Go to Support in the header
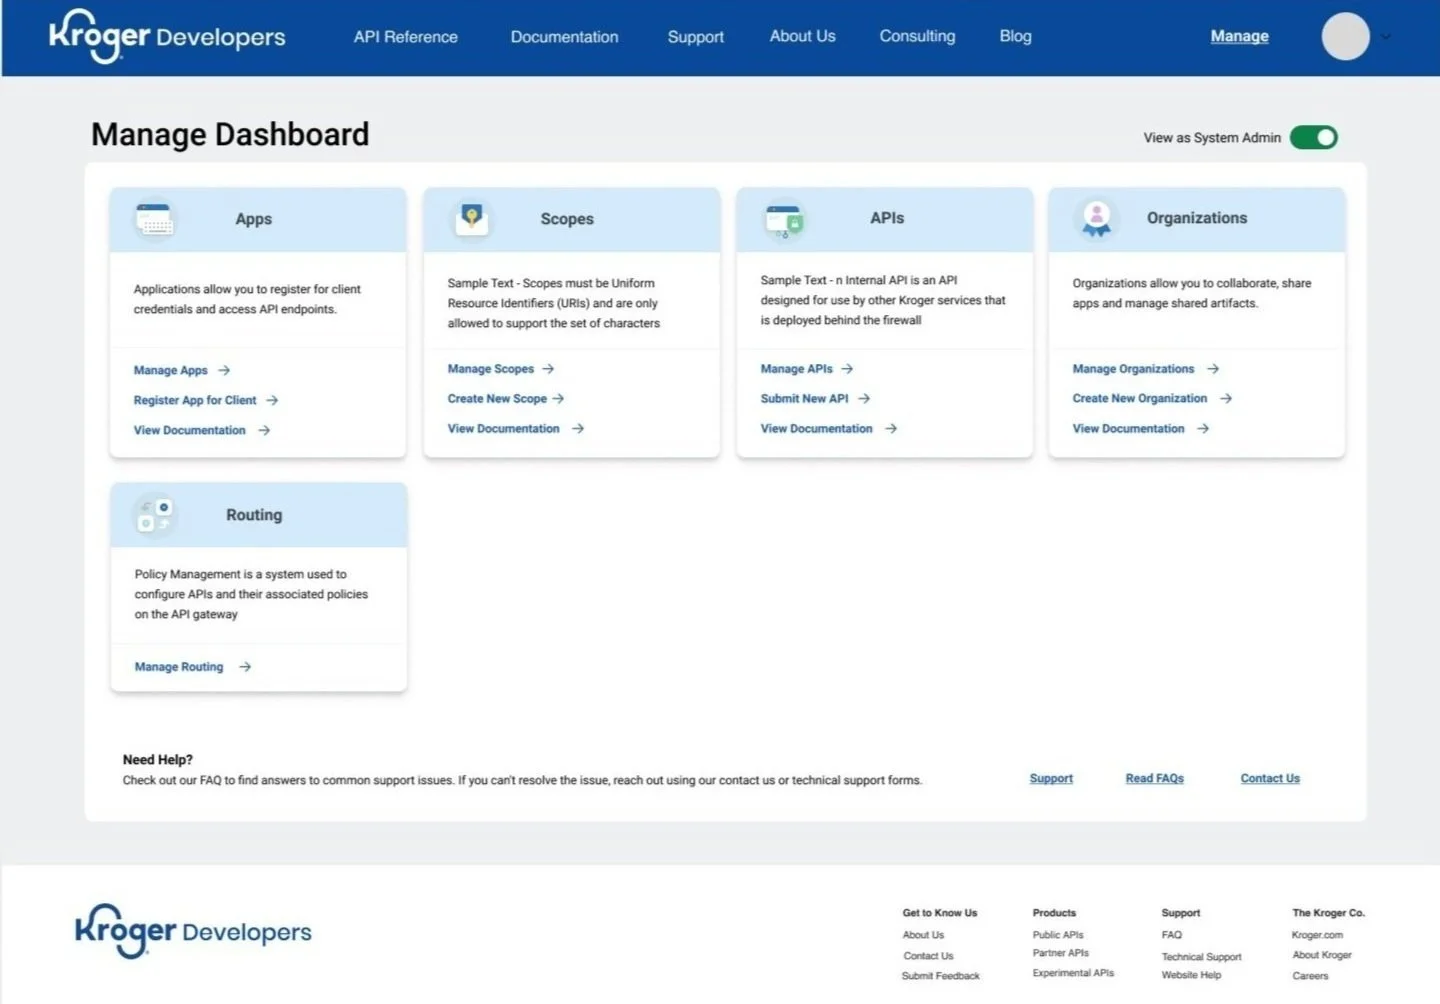The width and height of the screenshot is (1440, 1004). [x=696, y=37]
